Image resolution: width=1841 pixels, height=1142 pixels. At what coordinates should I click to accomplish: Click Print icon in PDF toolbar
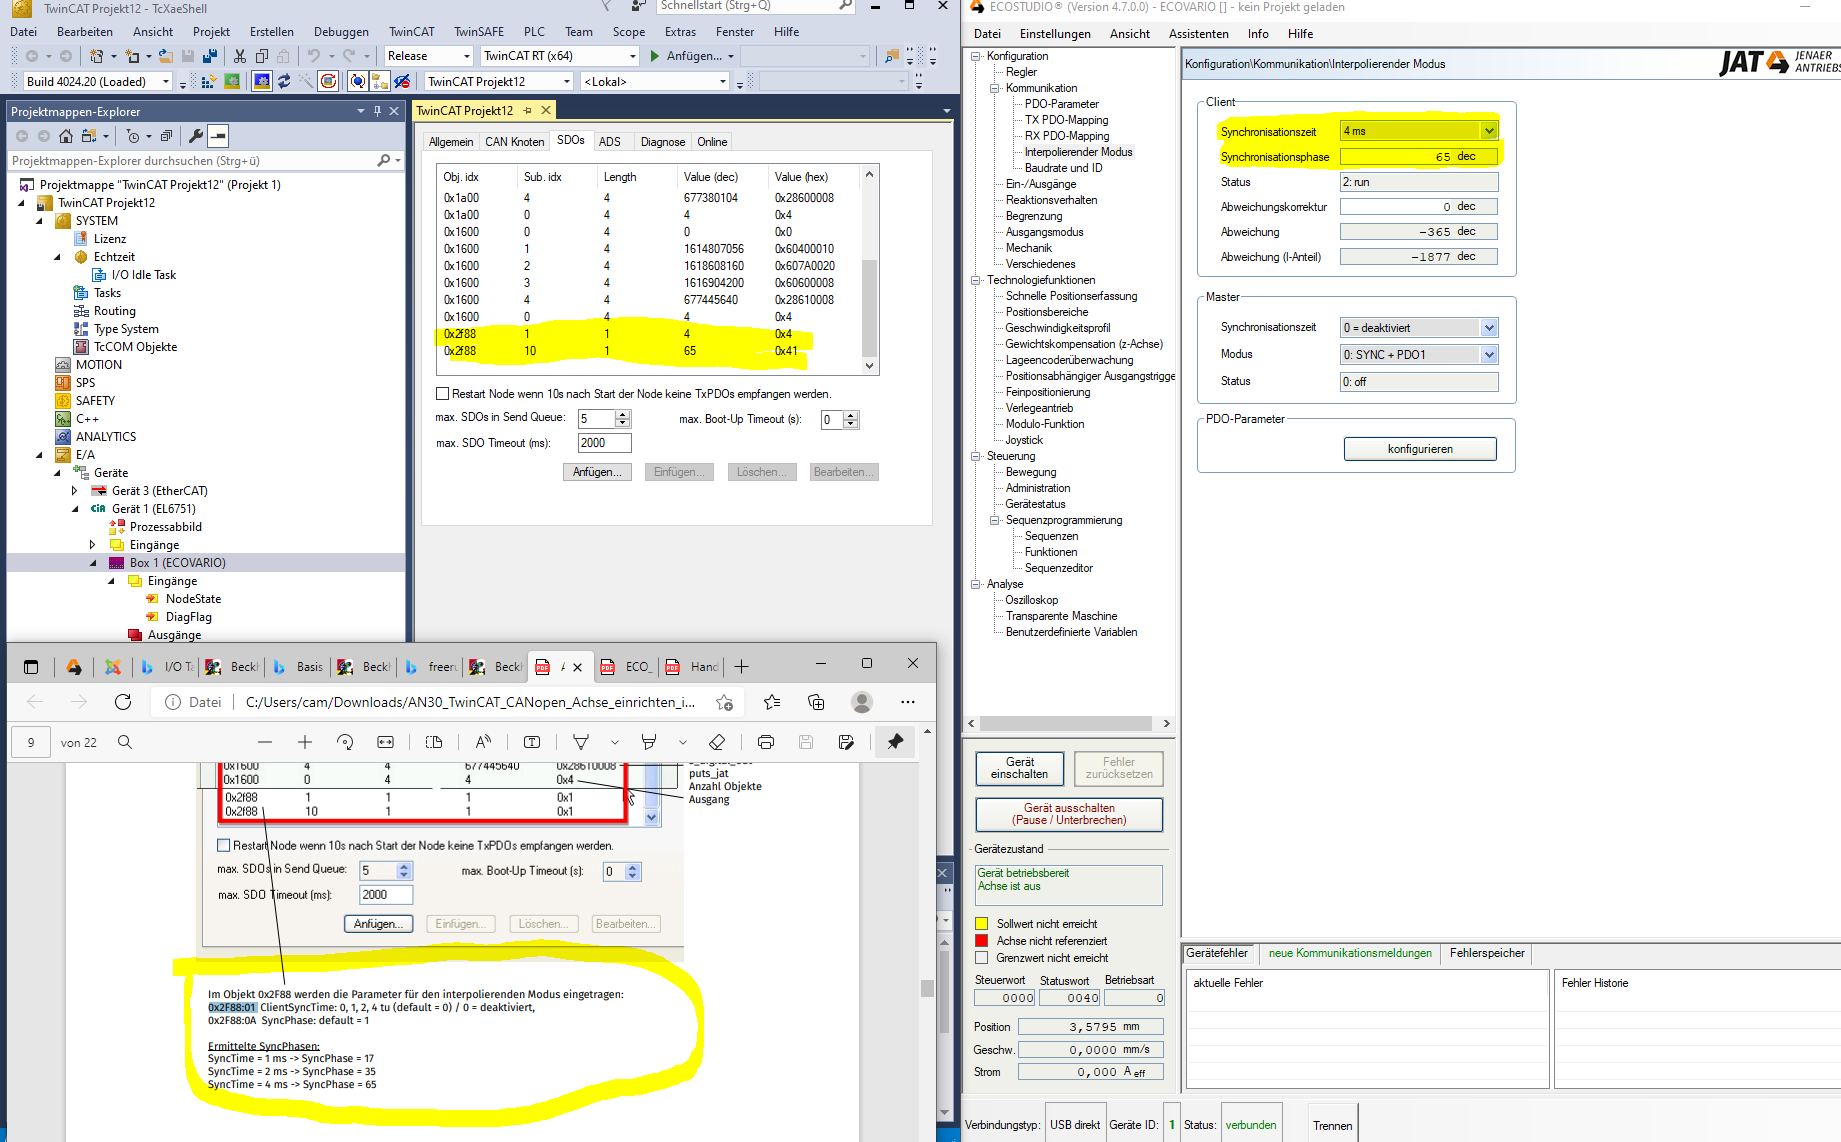pos(766,742)
